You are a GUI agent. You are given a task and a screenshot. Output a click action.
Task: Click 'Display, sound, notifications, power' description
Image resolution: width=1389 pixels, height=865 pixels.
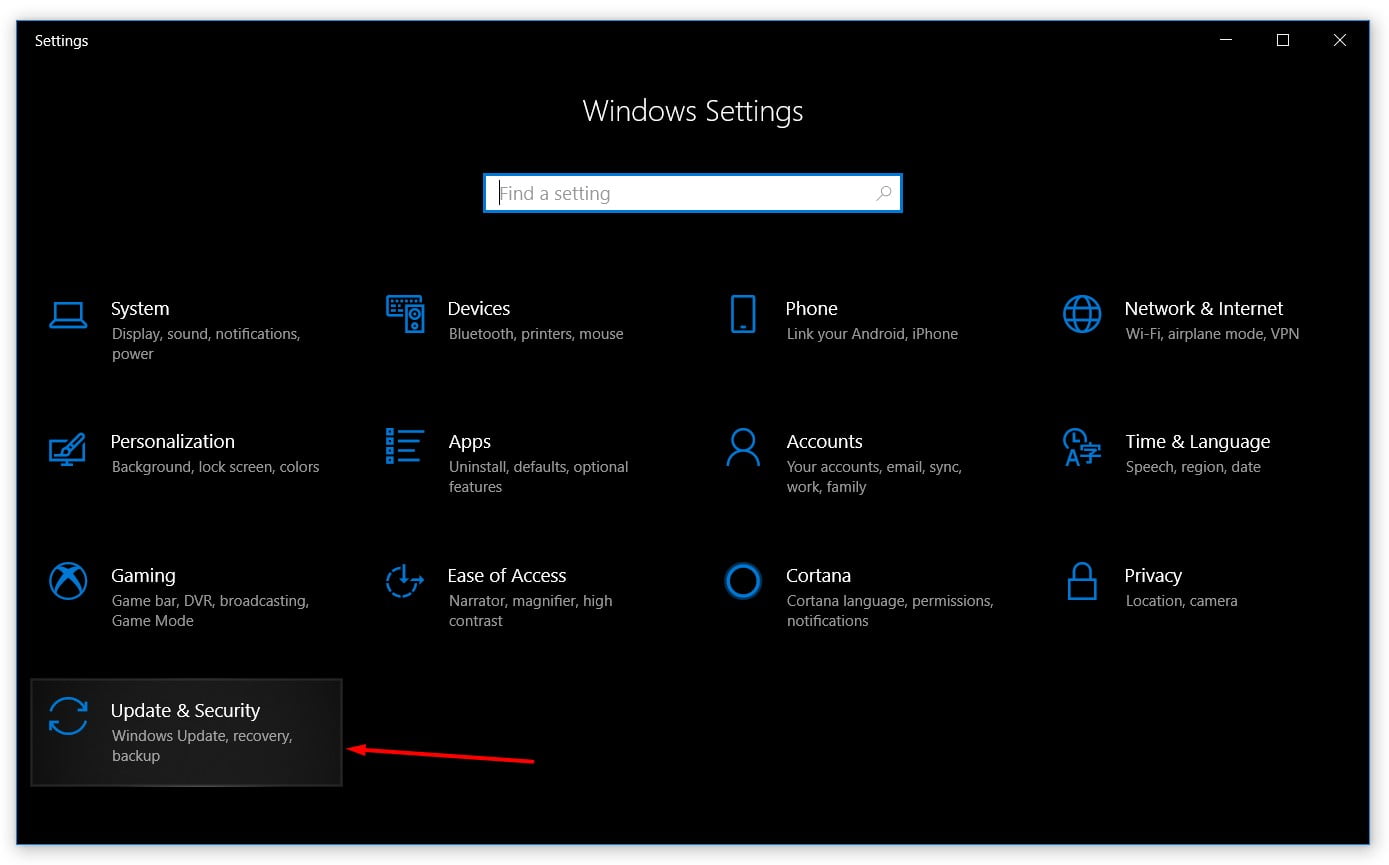[x=206, y=344]
